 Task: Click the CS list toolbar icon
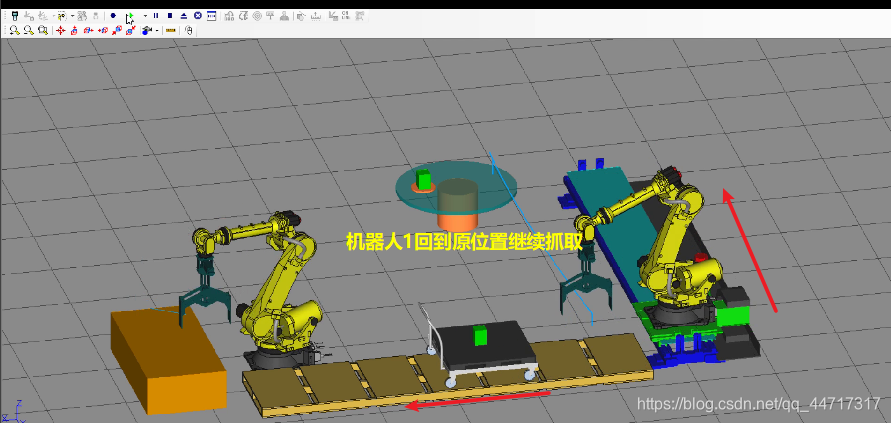coord(345,16)
